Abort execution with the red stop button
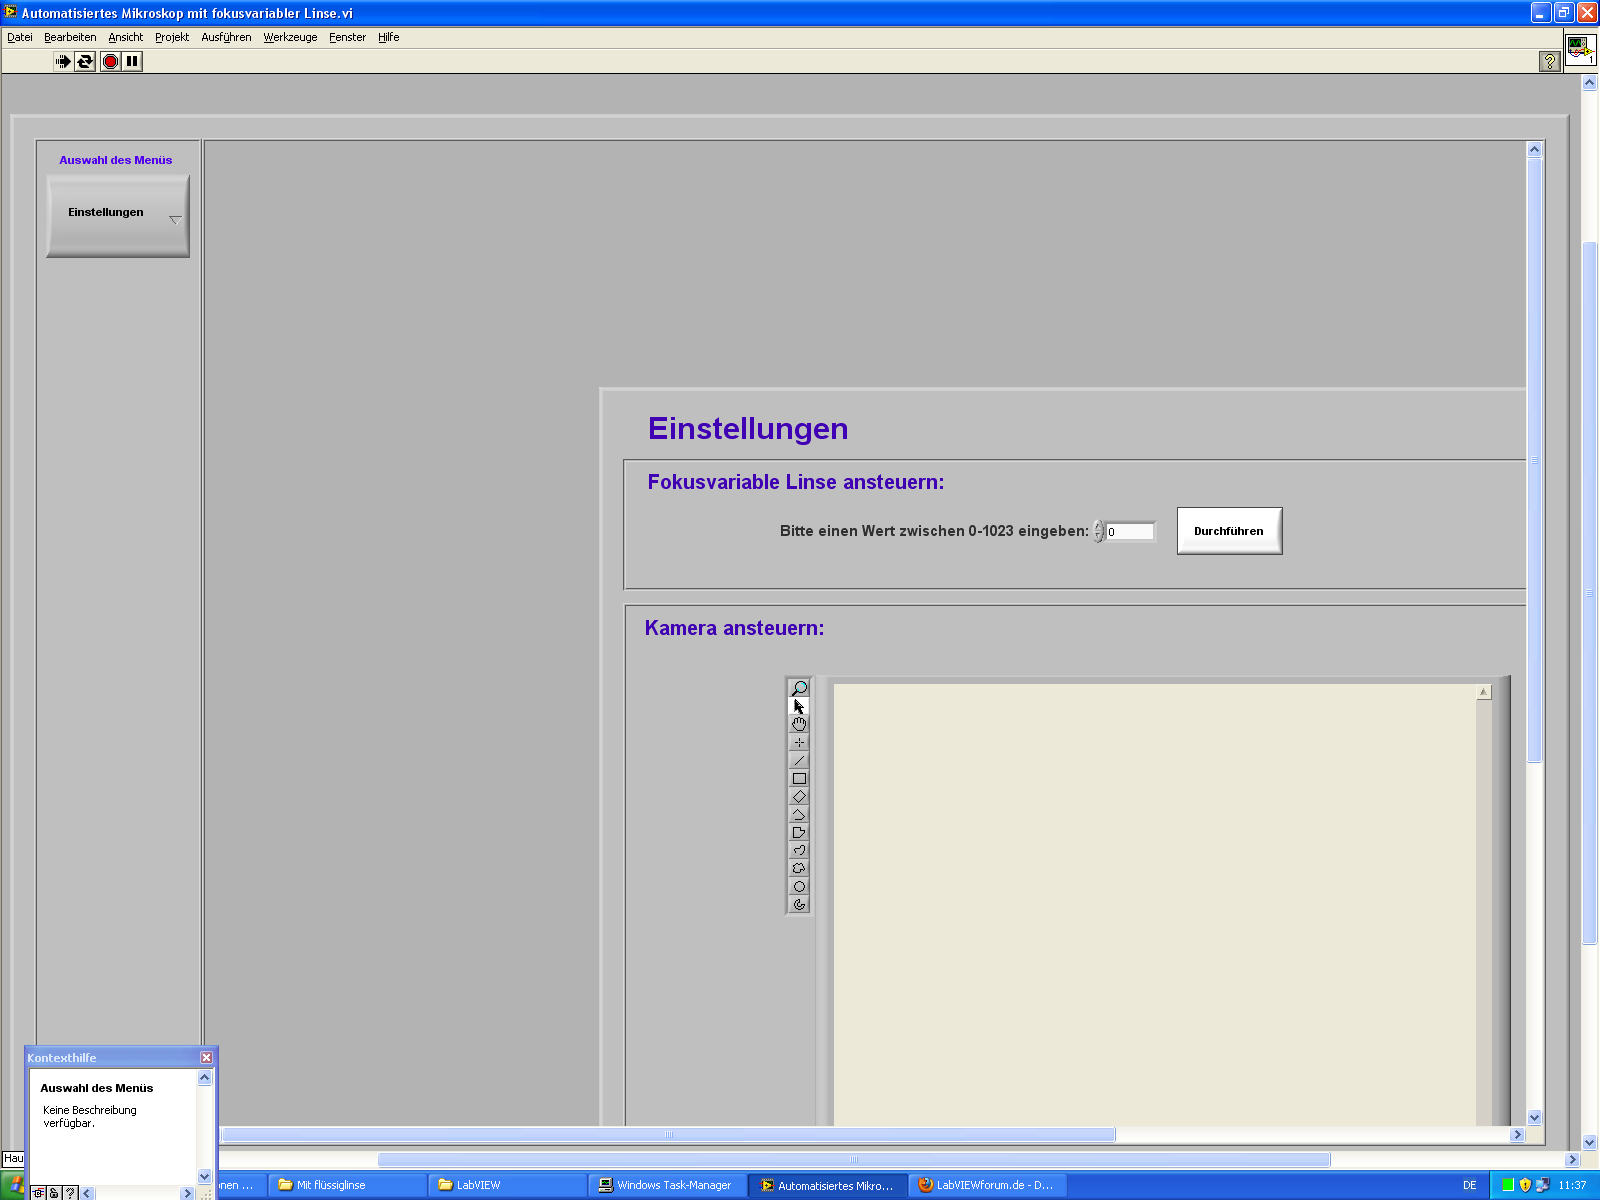The width and height of the screenshot is (1600, 1200). click(110, 61)
